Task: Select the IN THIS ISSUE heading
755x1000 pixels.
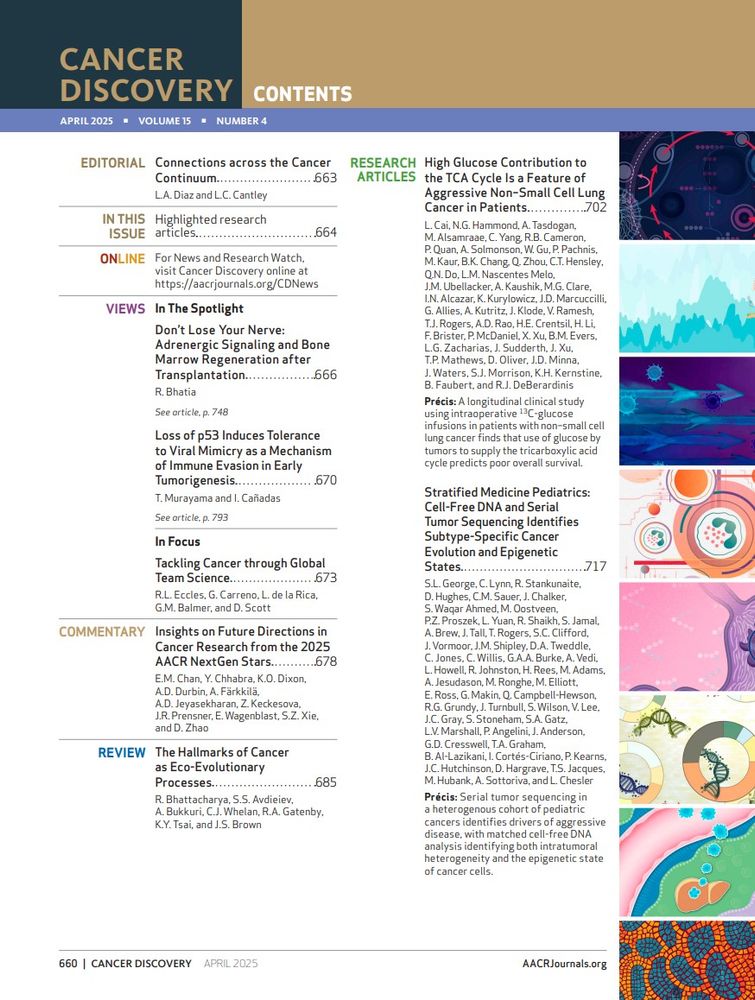Action: click(x=124, y=226)
